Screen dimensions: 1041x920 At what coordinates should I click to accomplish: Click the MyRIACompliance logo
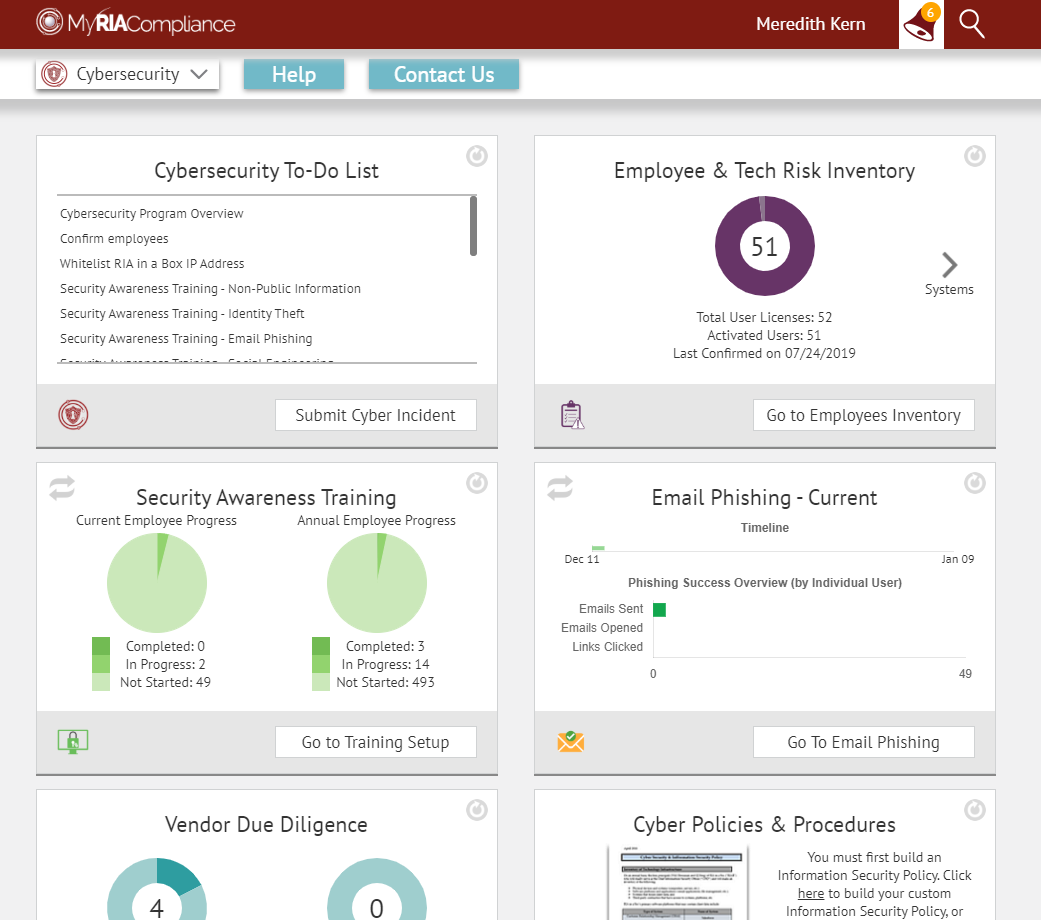(135, 21)
